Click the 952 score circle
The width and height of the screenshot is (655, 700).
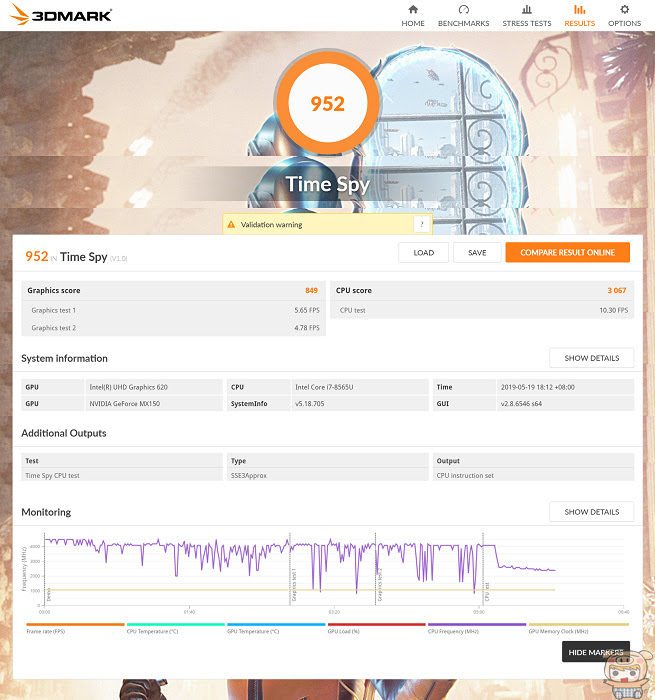[328, 103]
